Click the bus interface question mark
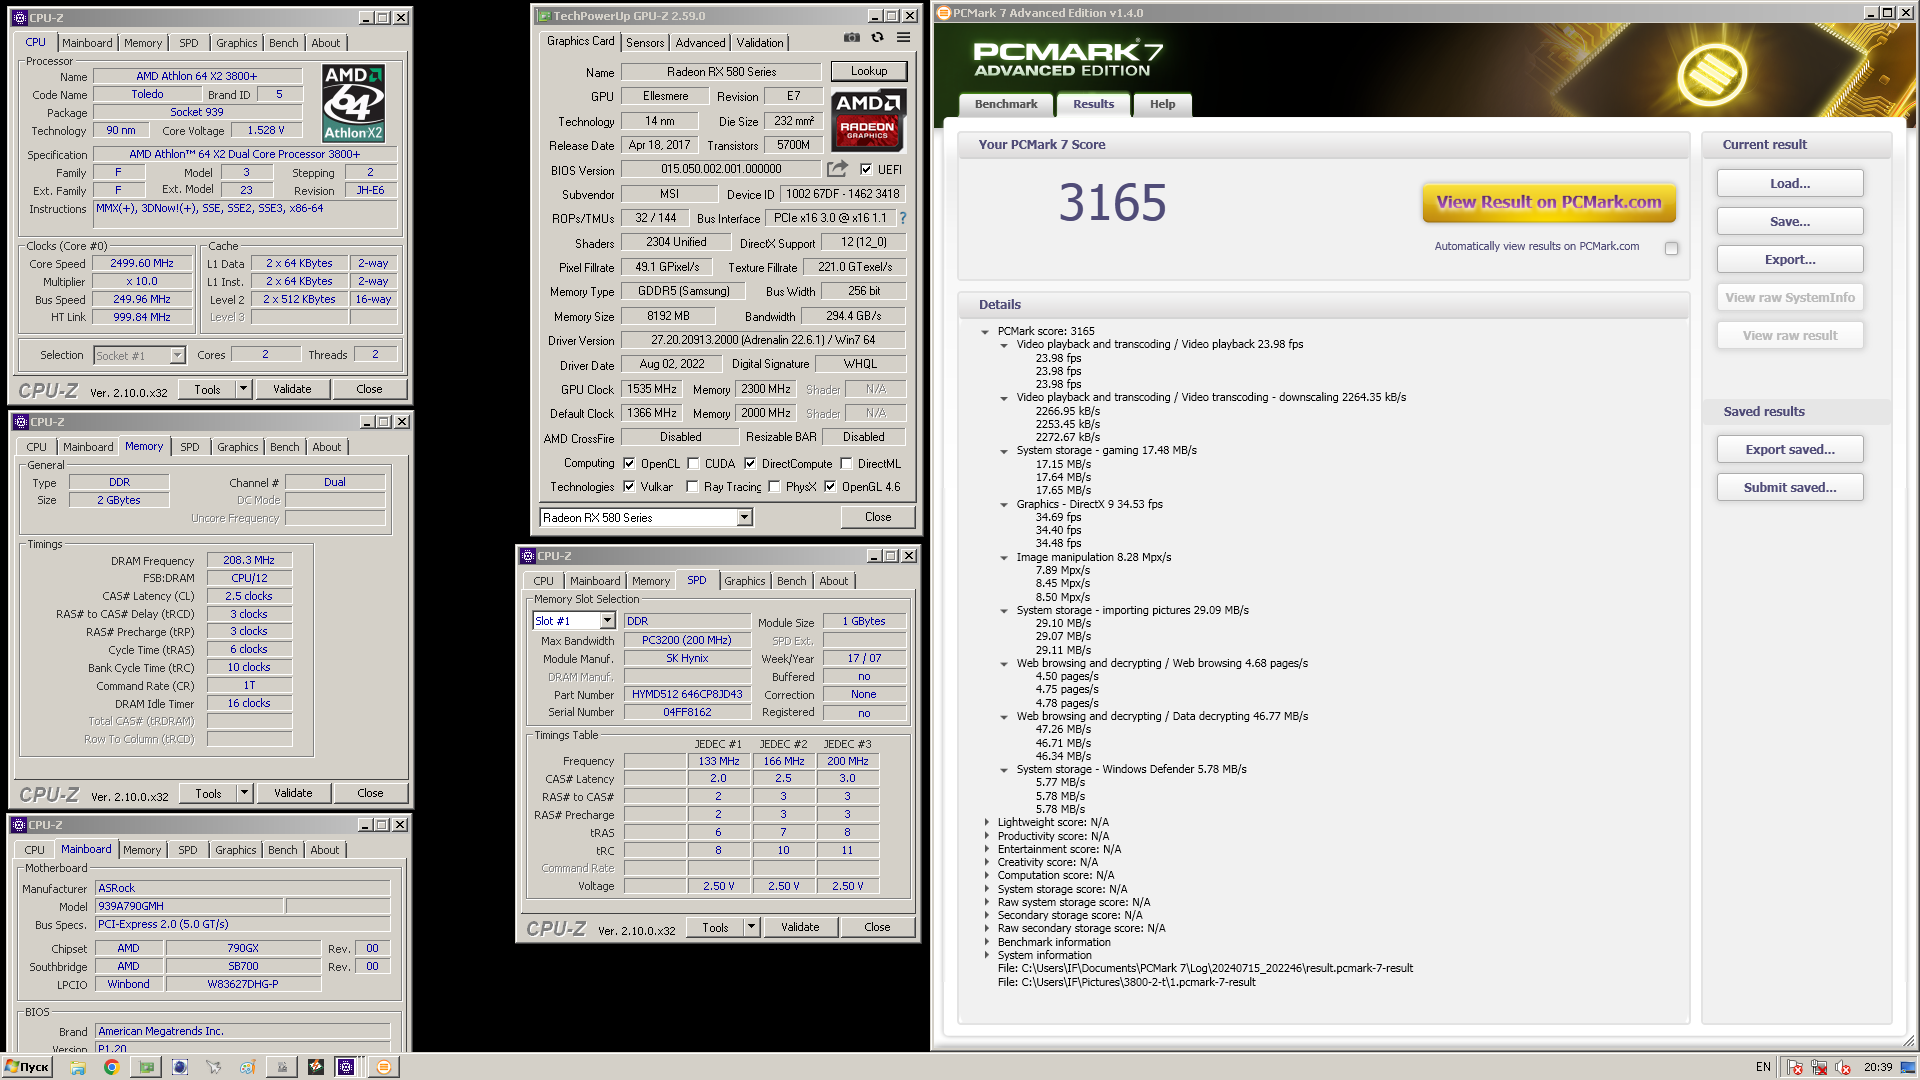The height and width of the screenshot is (1080, 1920). (903, 218)
